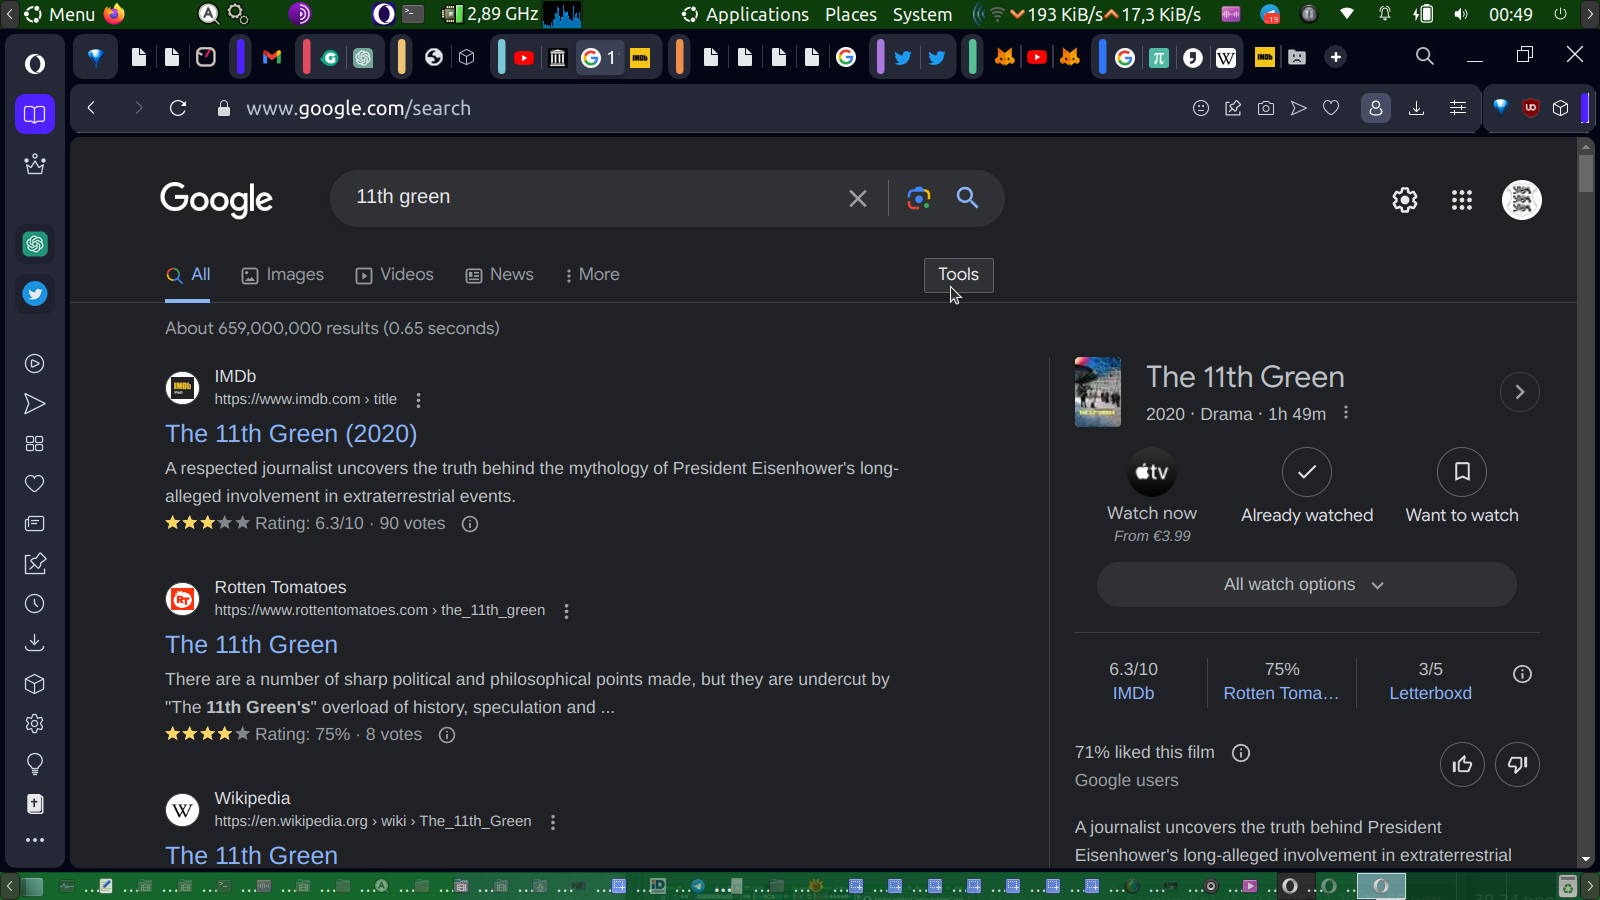The height and width of the screenshot is (900, 1600).
Task: Open three-dot menu beside Rotten Tomatoes URL
Action: (x=566, y=611)
